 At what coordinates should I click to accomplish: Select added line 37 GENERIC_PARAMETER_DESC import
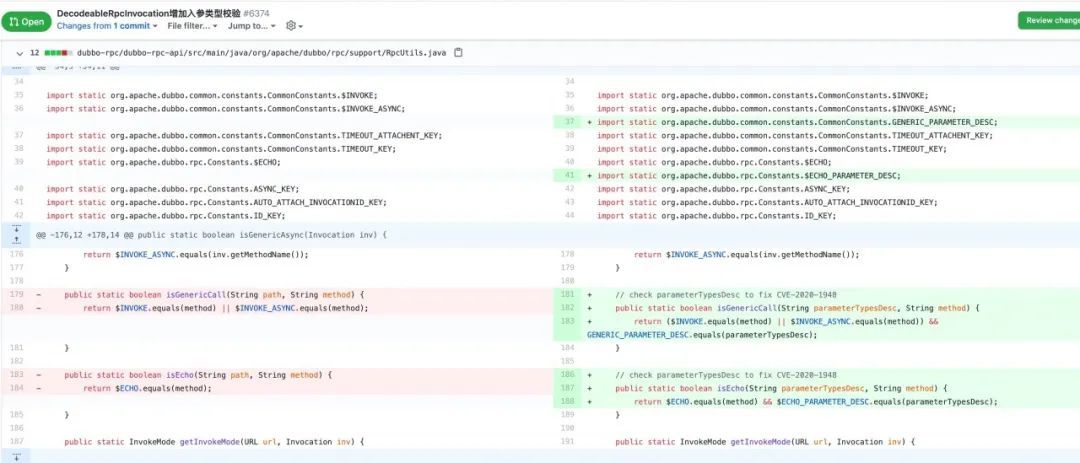568,122
